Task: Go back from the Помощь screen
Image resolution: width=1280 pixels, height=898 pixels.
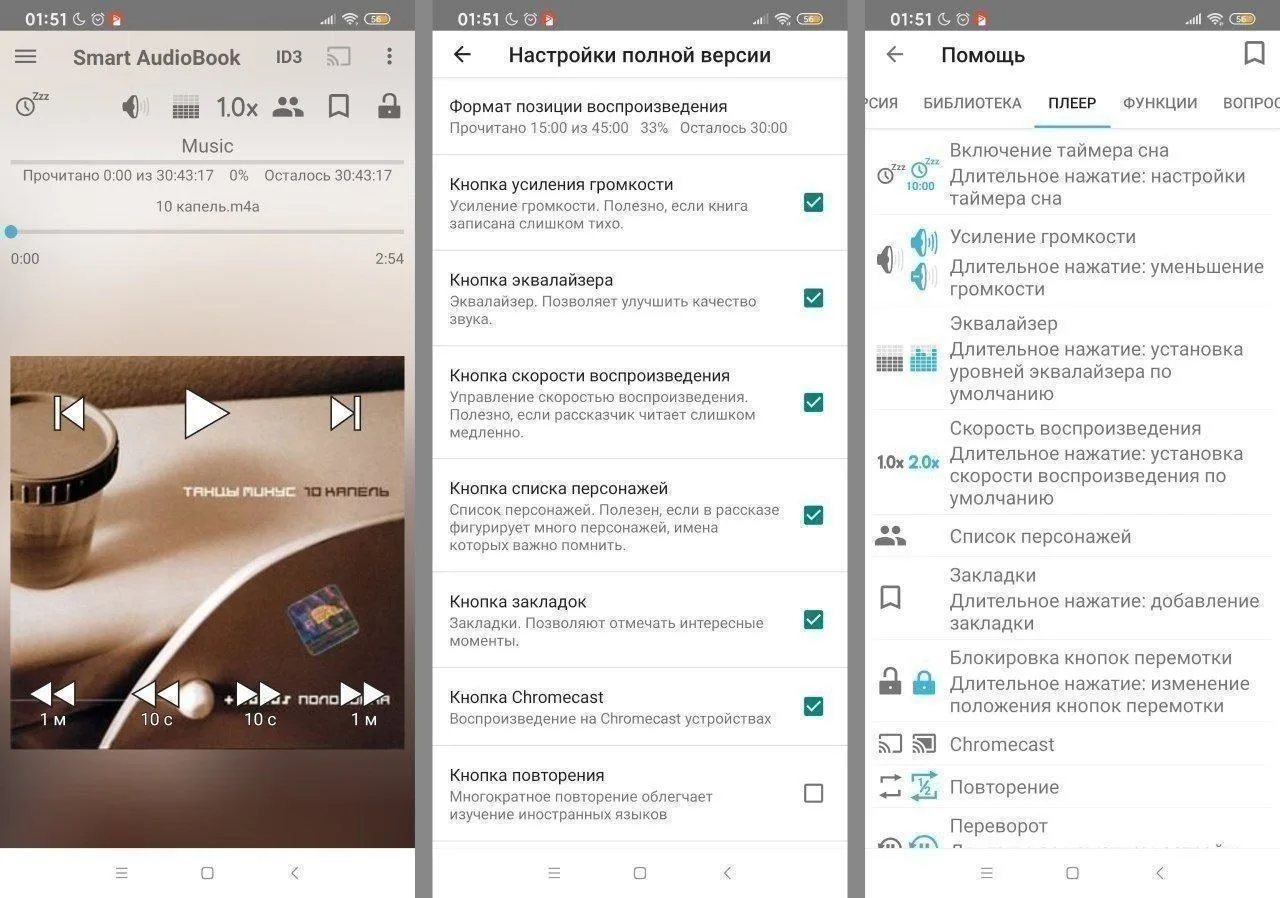Action: click(x=895, y=55)
